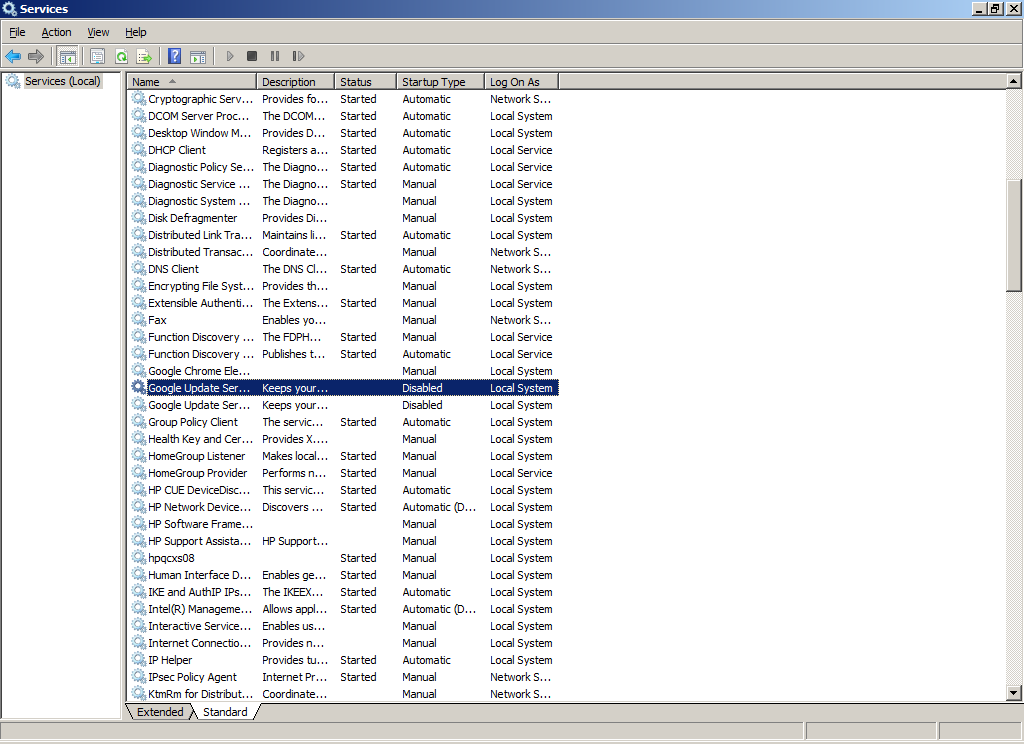
Task: Click the gear icon beside IP Helper
Action: (x=138, y=660)
